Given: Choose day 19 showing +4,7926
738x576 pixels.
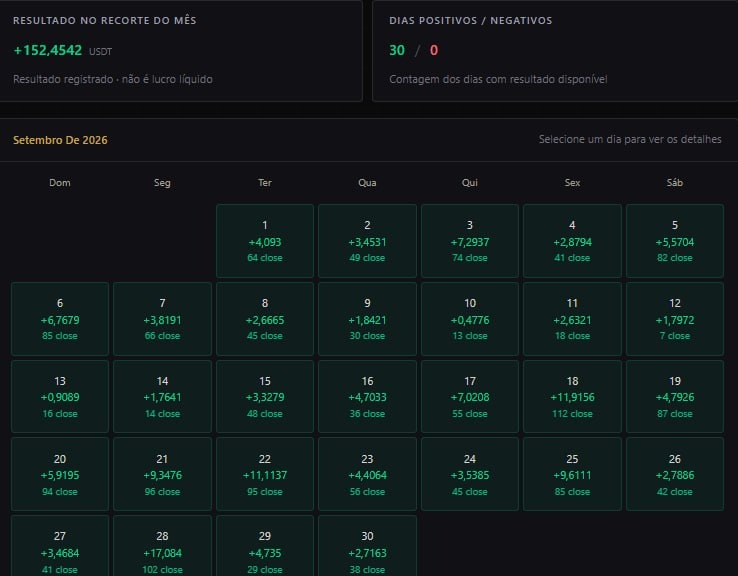Looking at the screenshot, I should 675,396.
